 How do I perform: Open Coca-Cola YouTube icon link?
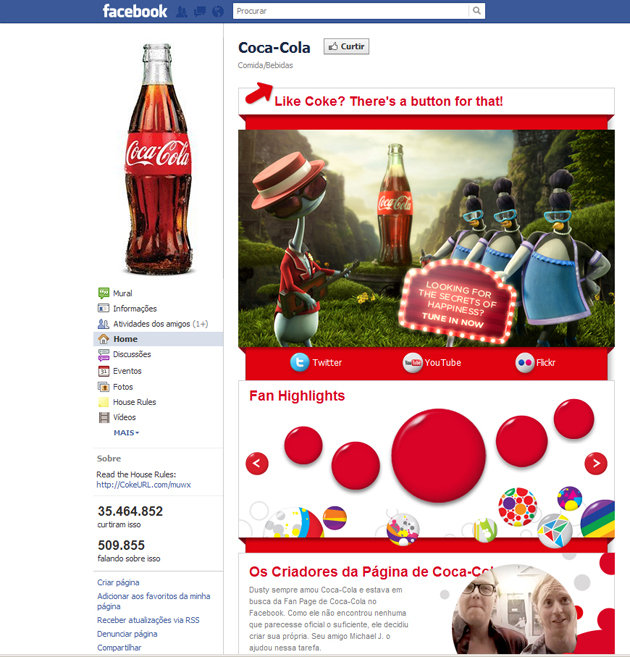[413, 362]
